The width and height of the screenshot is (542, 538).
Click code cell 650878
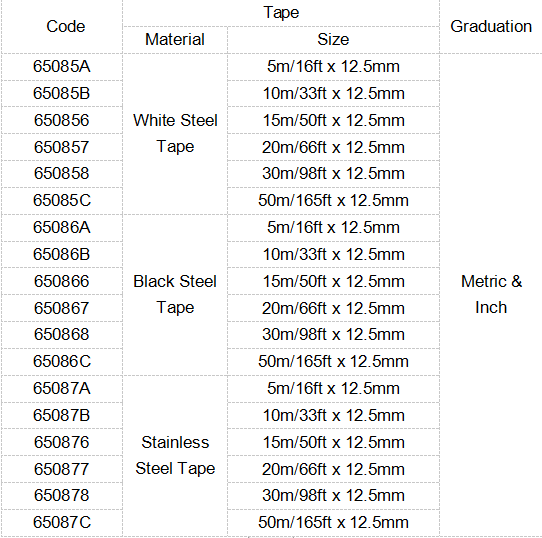(x=62, y=496)
